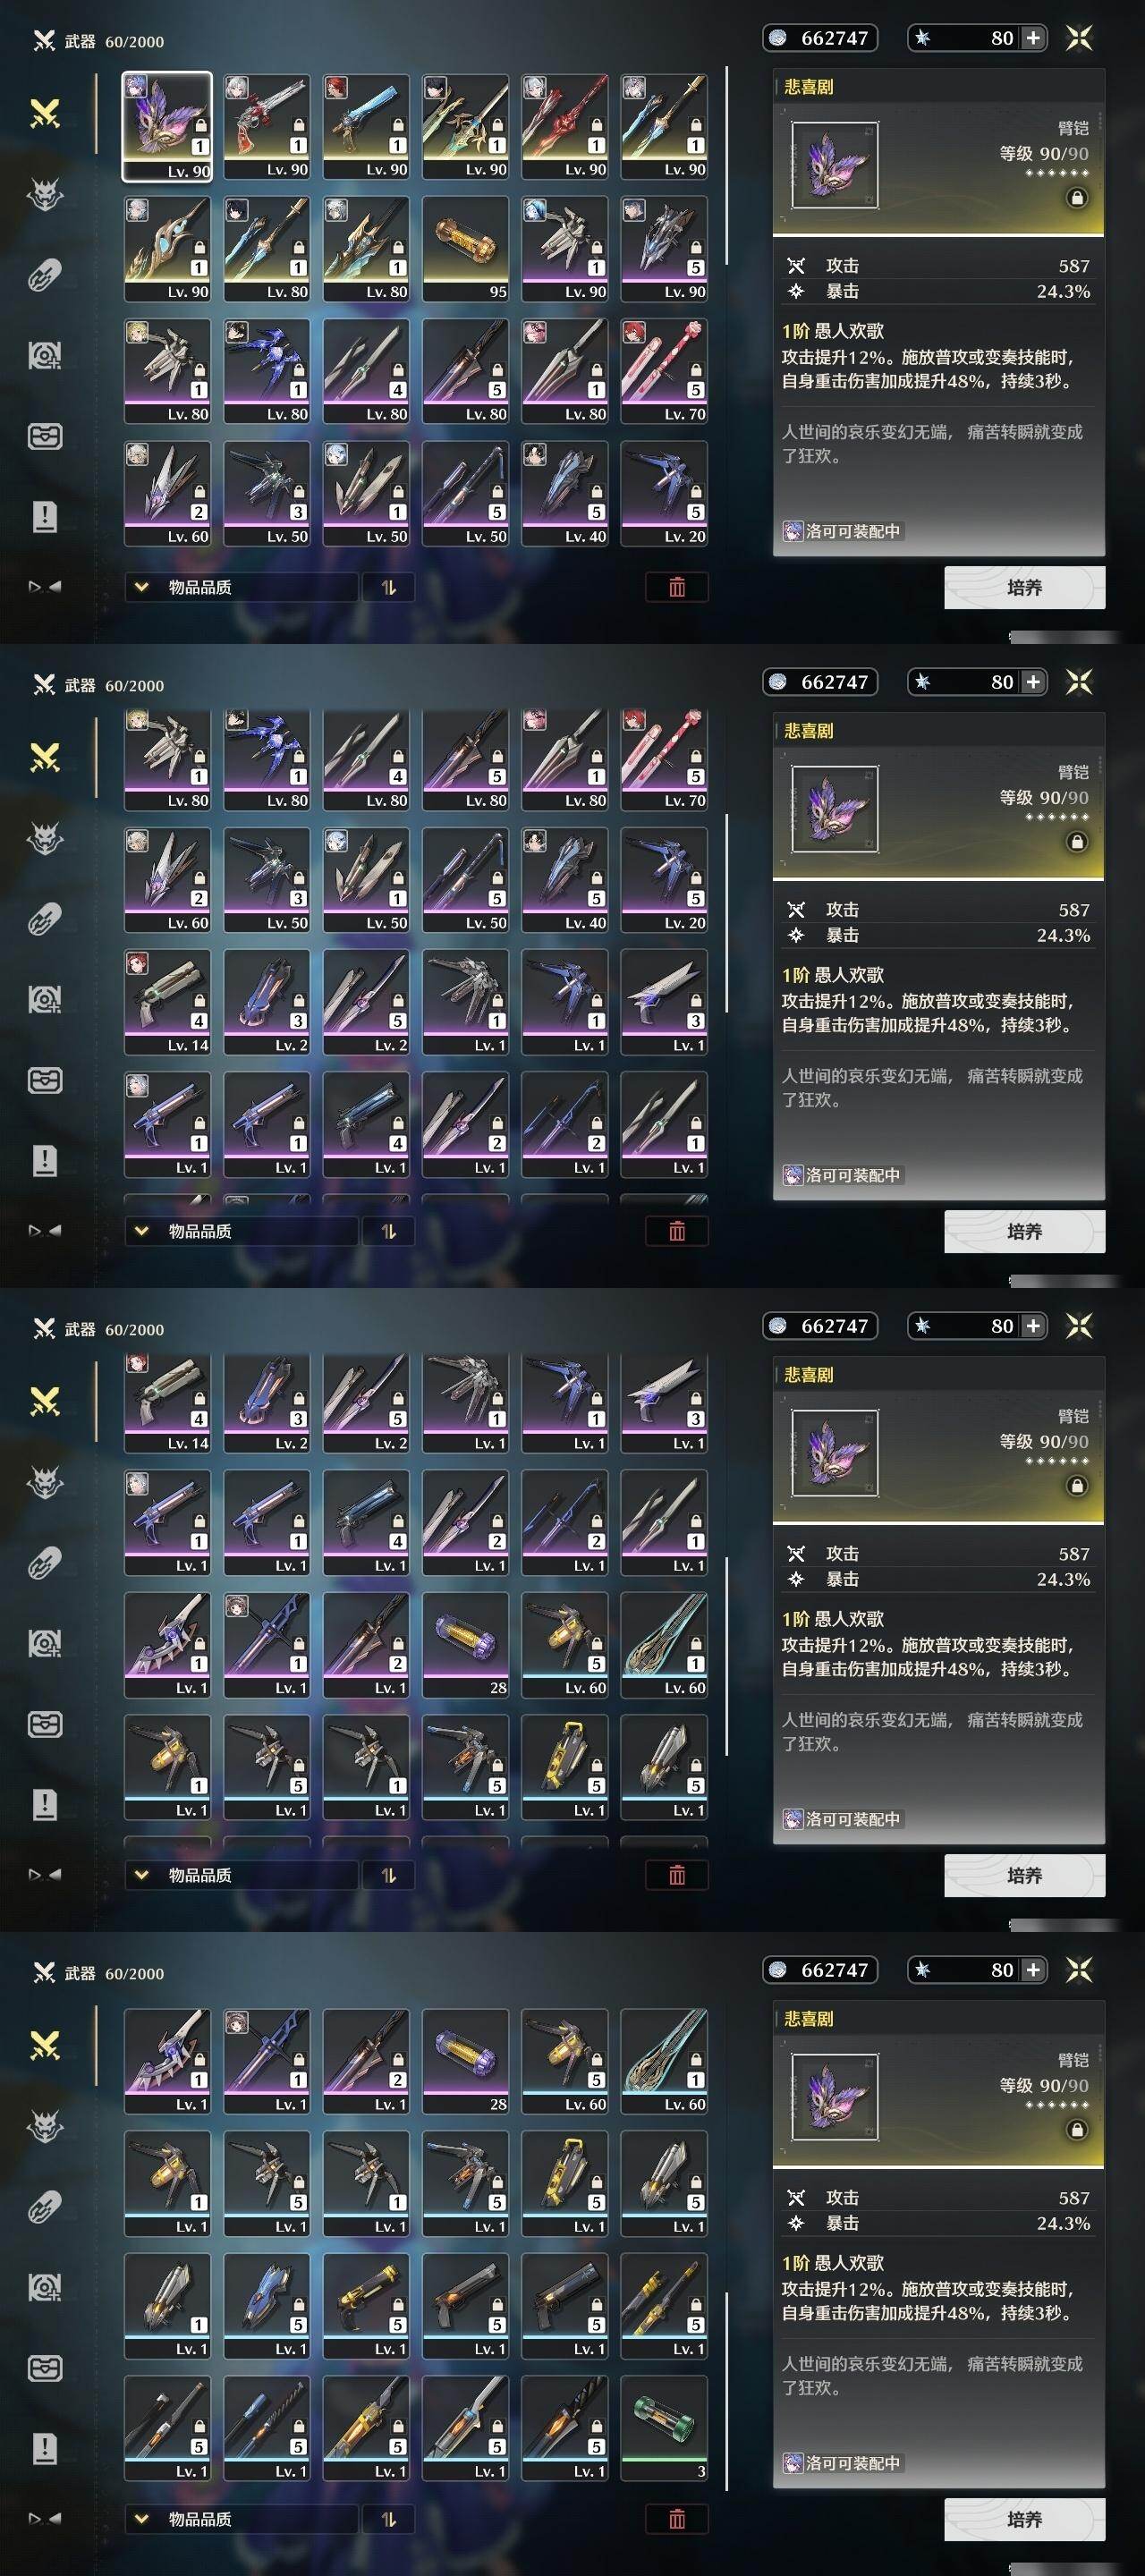Click the 培养 button in topmost panel

[1024, 587]
